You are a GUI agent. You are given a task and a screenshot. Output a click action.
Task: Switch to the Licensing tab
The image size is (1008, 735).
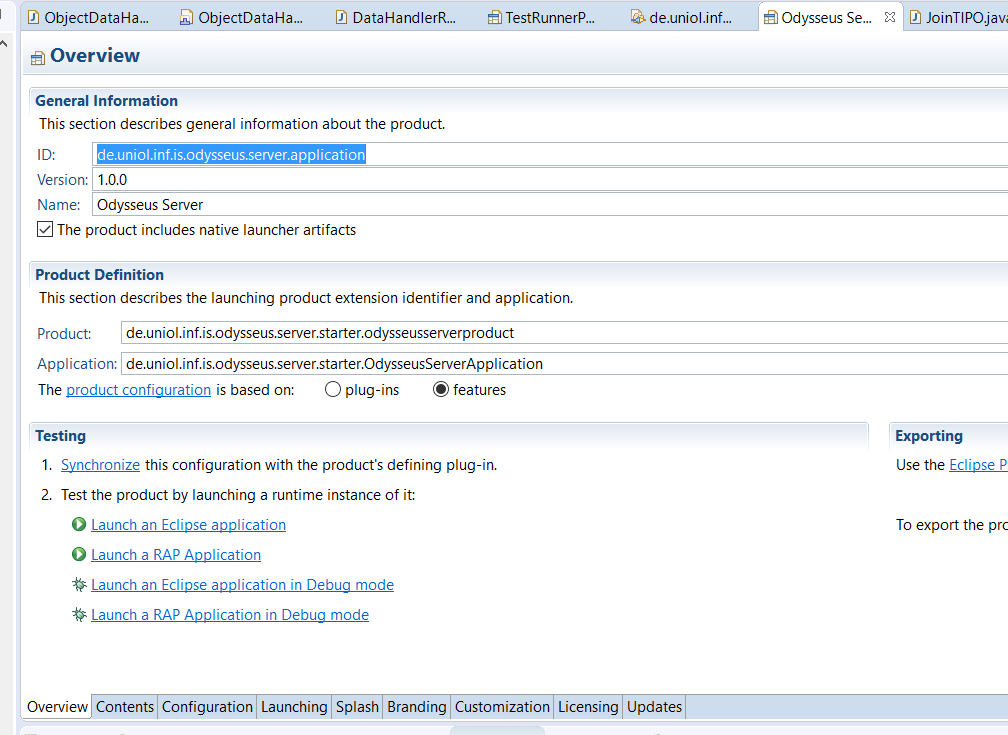[x=588, y=707]
